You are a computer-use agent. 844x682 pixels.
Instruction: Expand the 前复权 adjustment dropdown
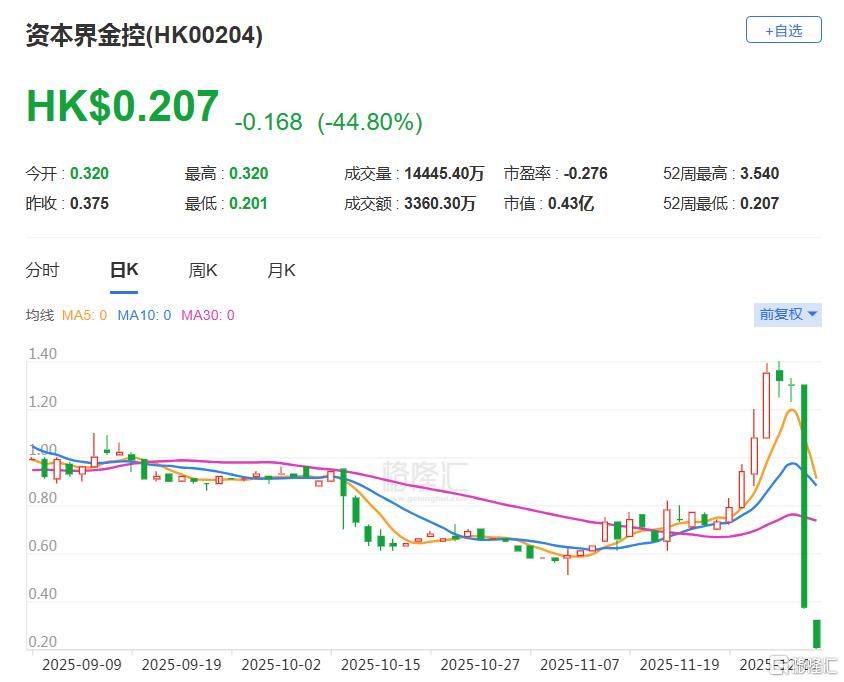pos(788,314)
